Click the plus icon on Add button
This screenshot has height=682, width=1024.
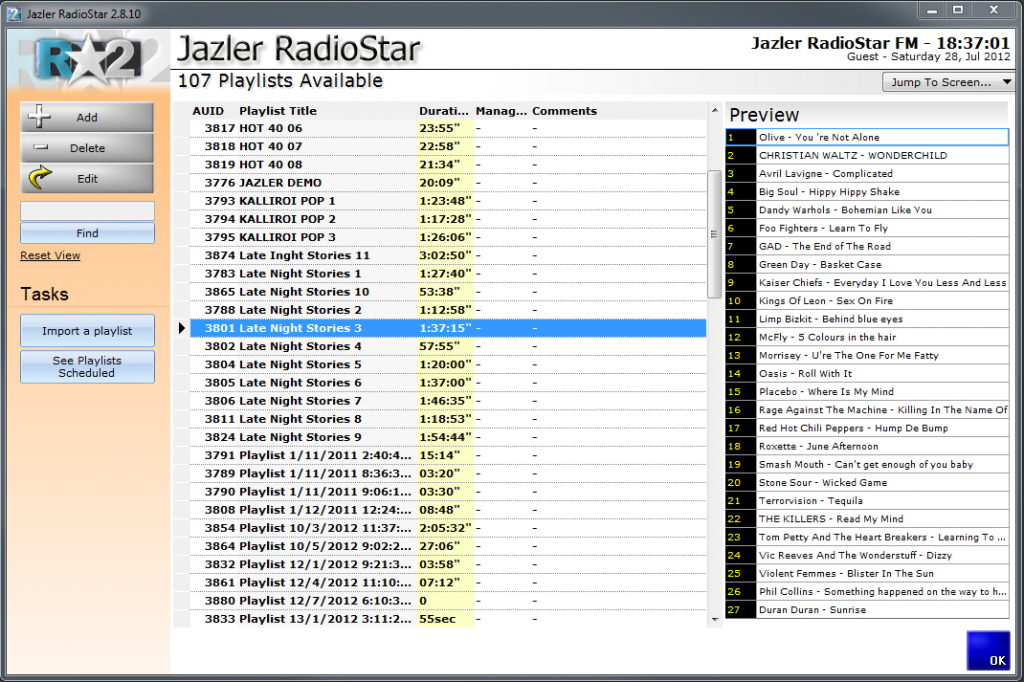(39, 116)
